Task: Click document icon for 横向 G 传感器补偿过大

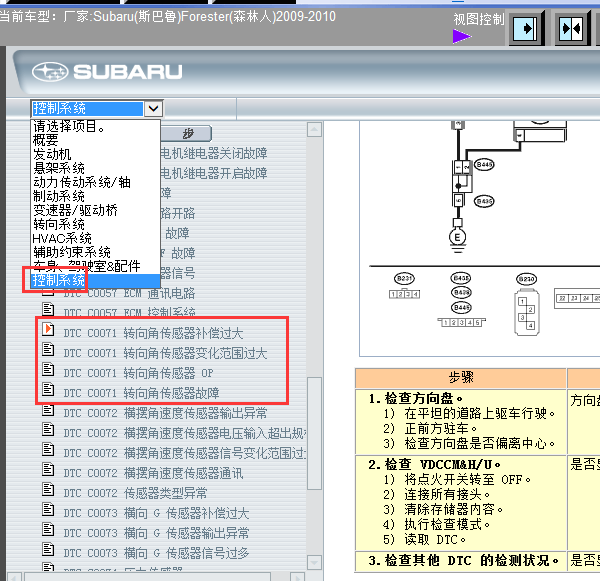Action: tap(48, 509)
